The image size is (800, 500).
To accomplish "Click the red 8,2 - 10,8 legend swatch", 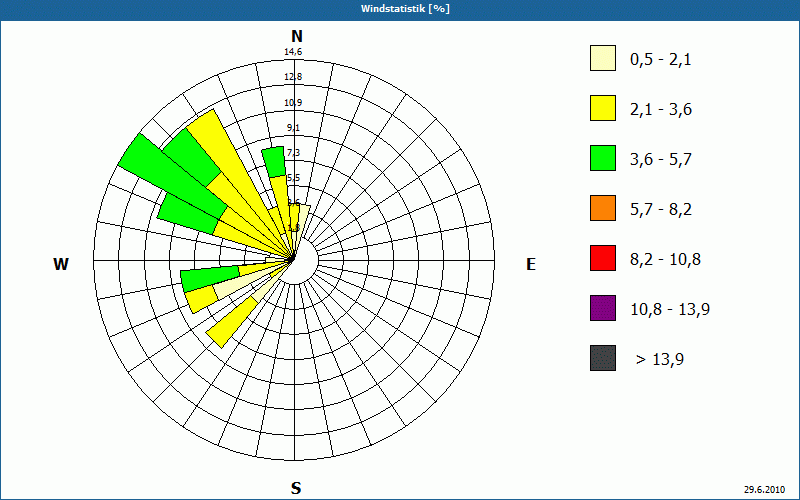I will (x=603, y=258).
